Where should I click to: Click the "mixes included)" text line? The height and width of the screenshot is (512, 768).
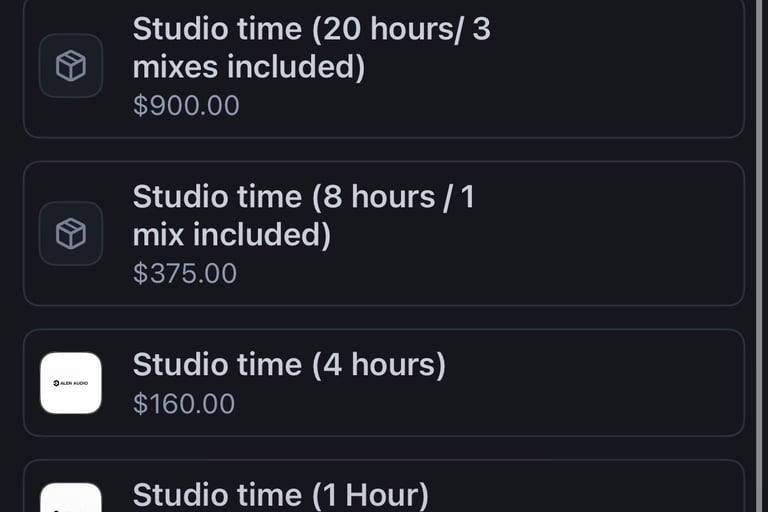click(248, 68)
